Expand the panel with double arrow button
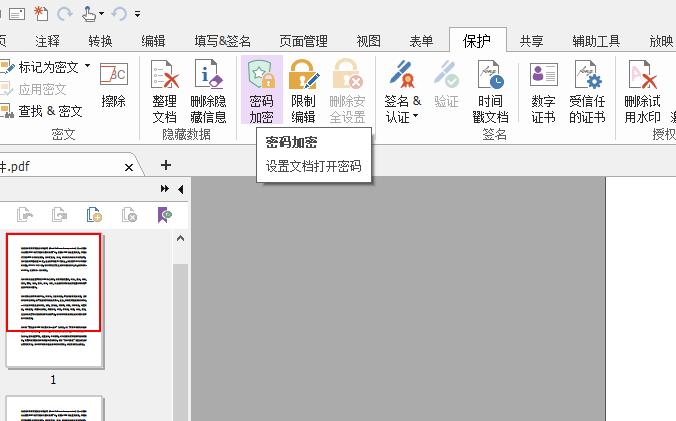 click(165, 189)
